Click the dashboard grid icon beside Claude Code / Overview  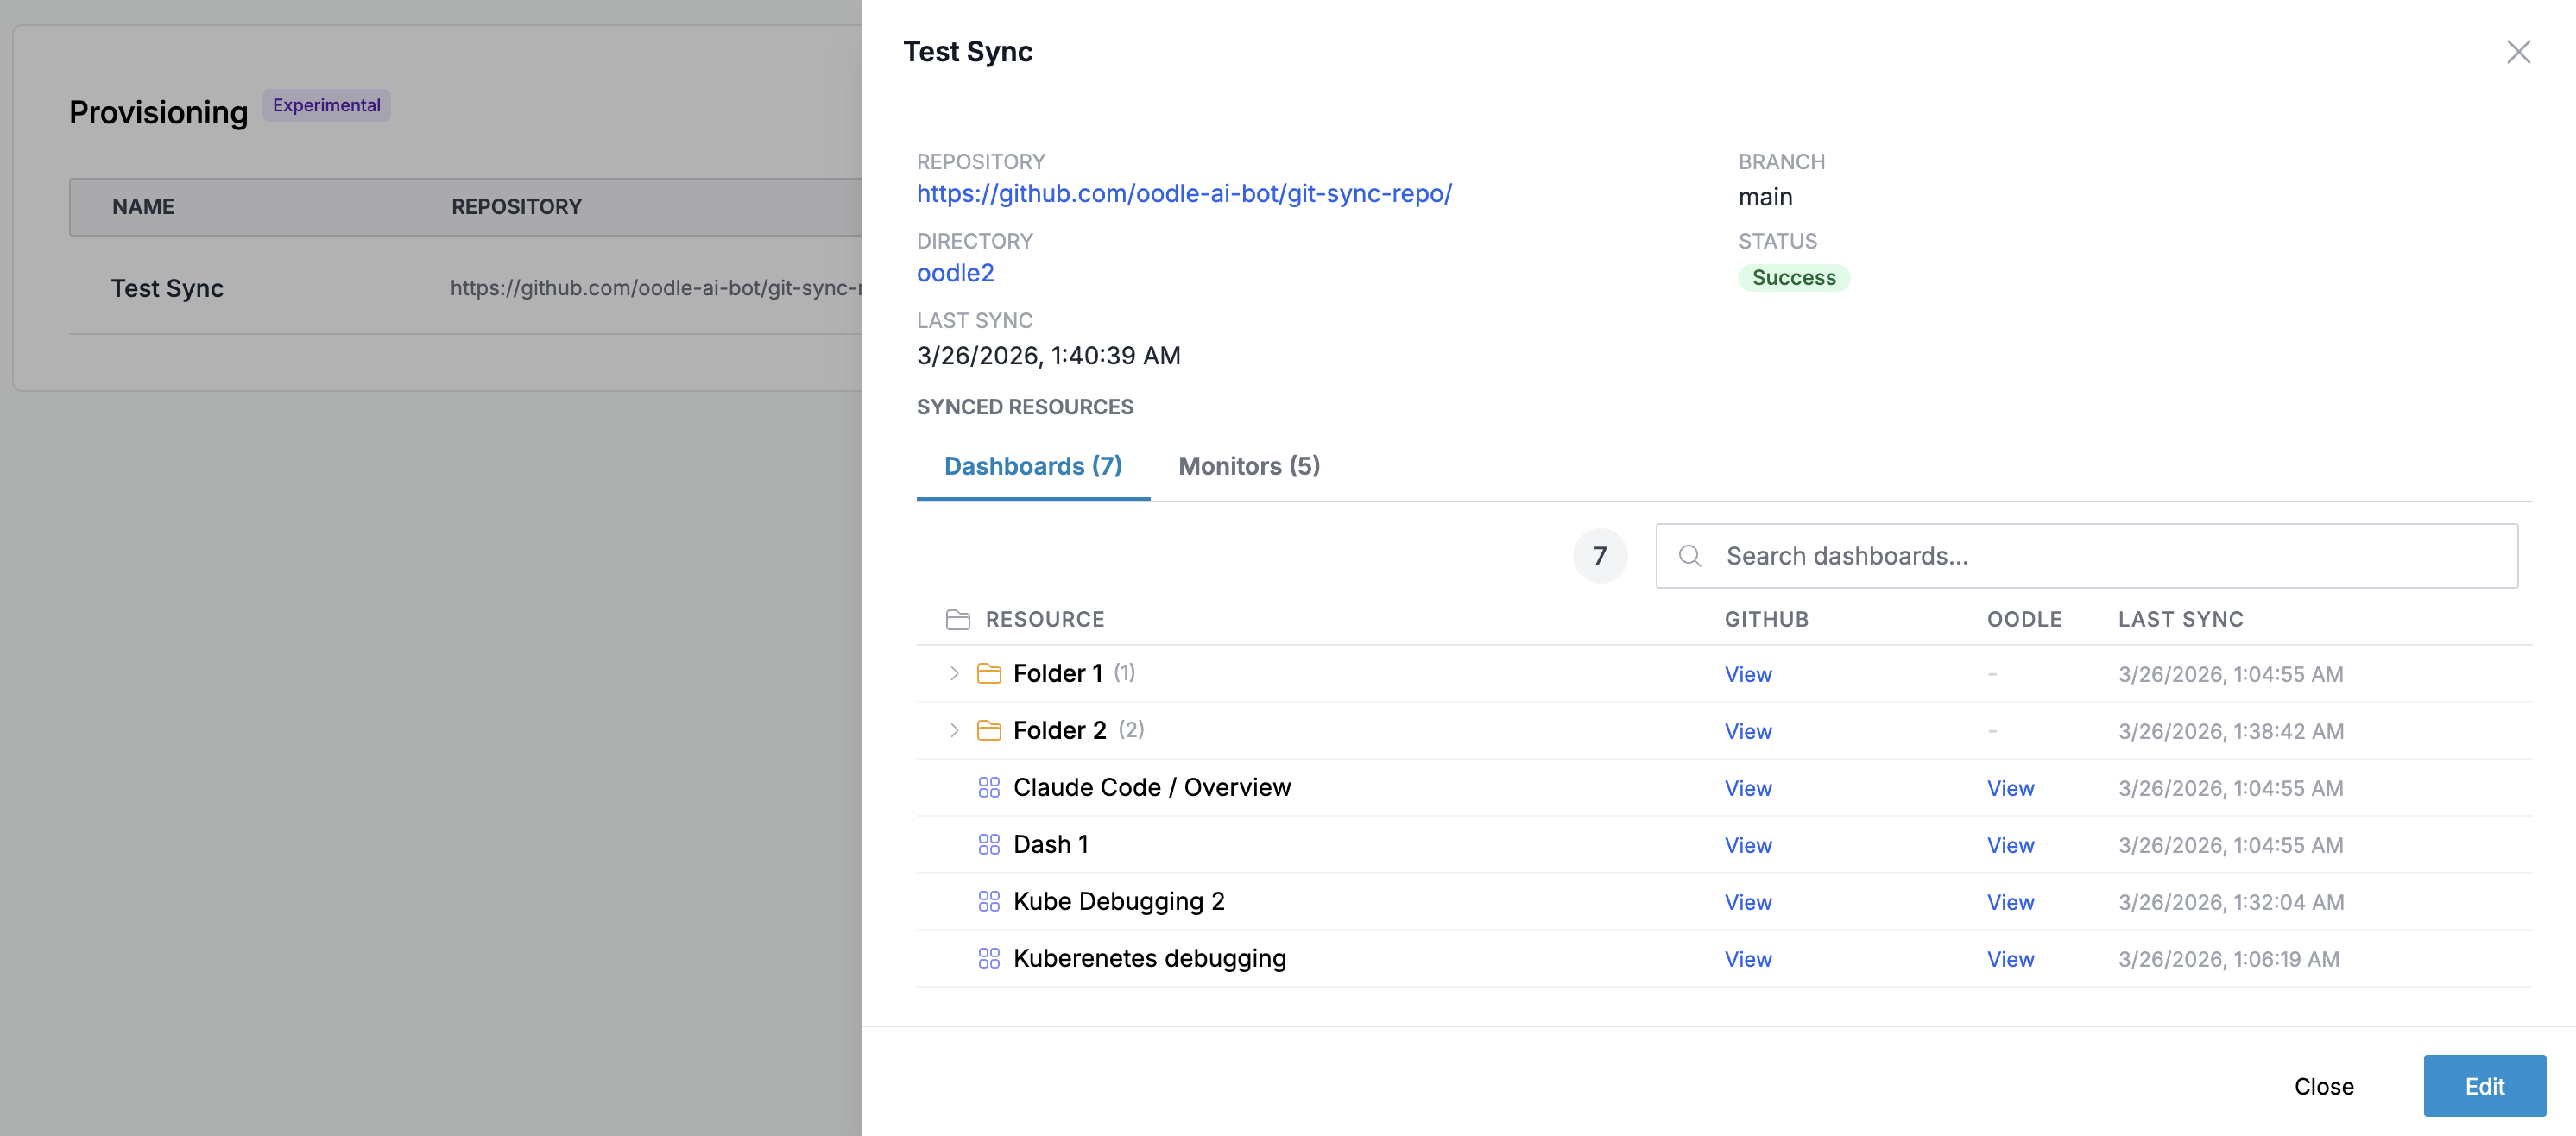(989, 787)
